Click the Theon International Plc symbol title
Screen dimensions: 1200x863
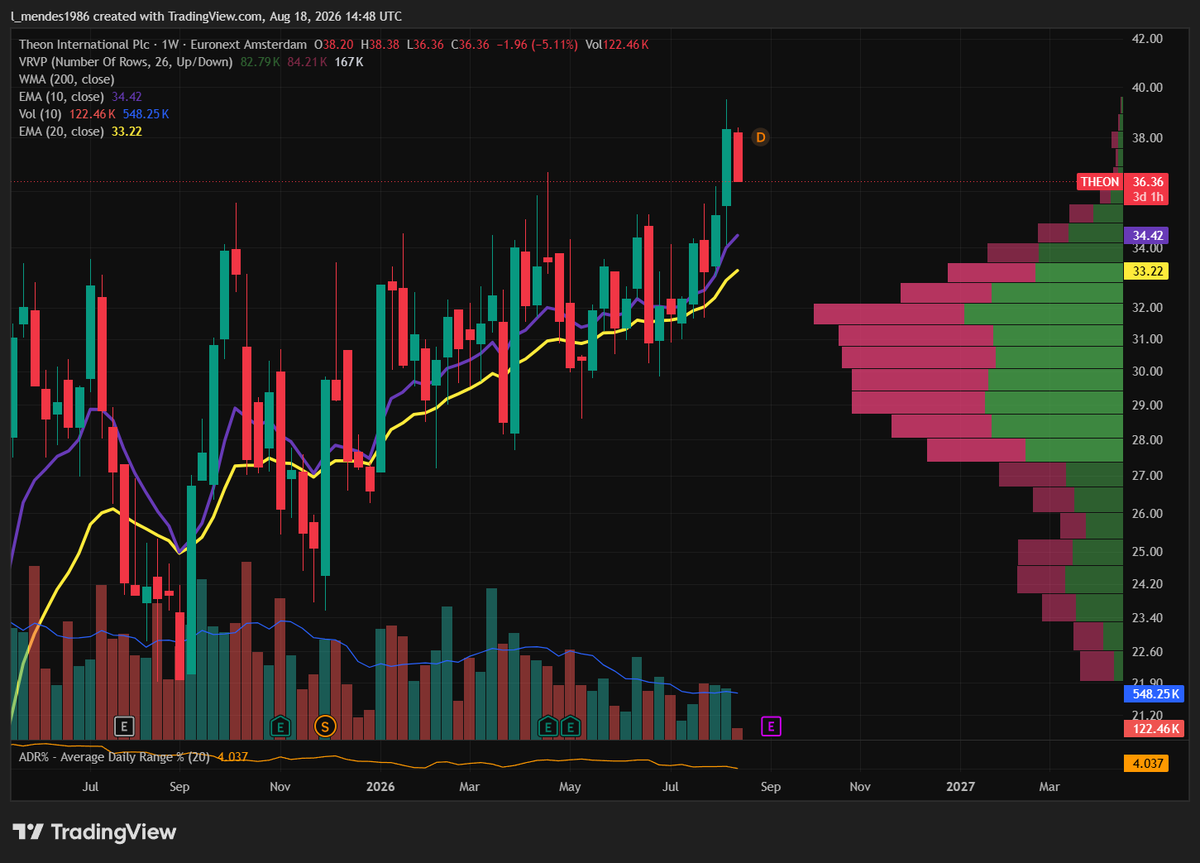[82, 45]
